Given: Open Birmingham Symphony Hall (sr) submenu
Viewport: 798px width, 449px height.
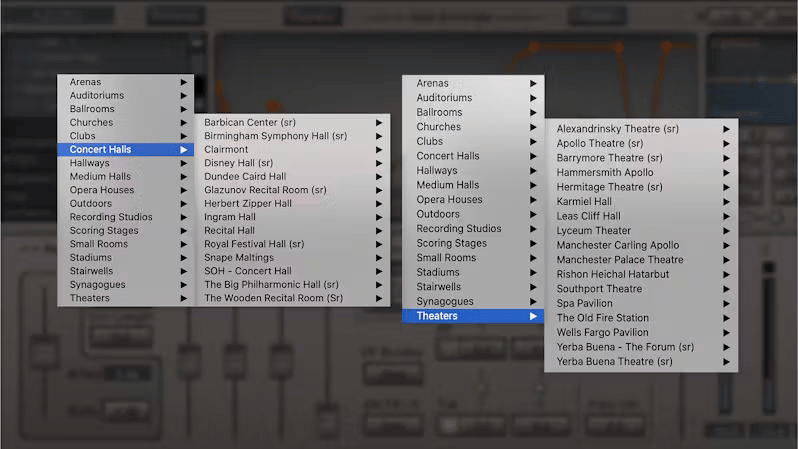Looking at the screenshot, I should (292, 136).
